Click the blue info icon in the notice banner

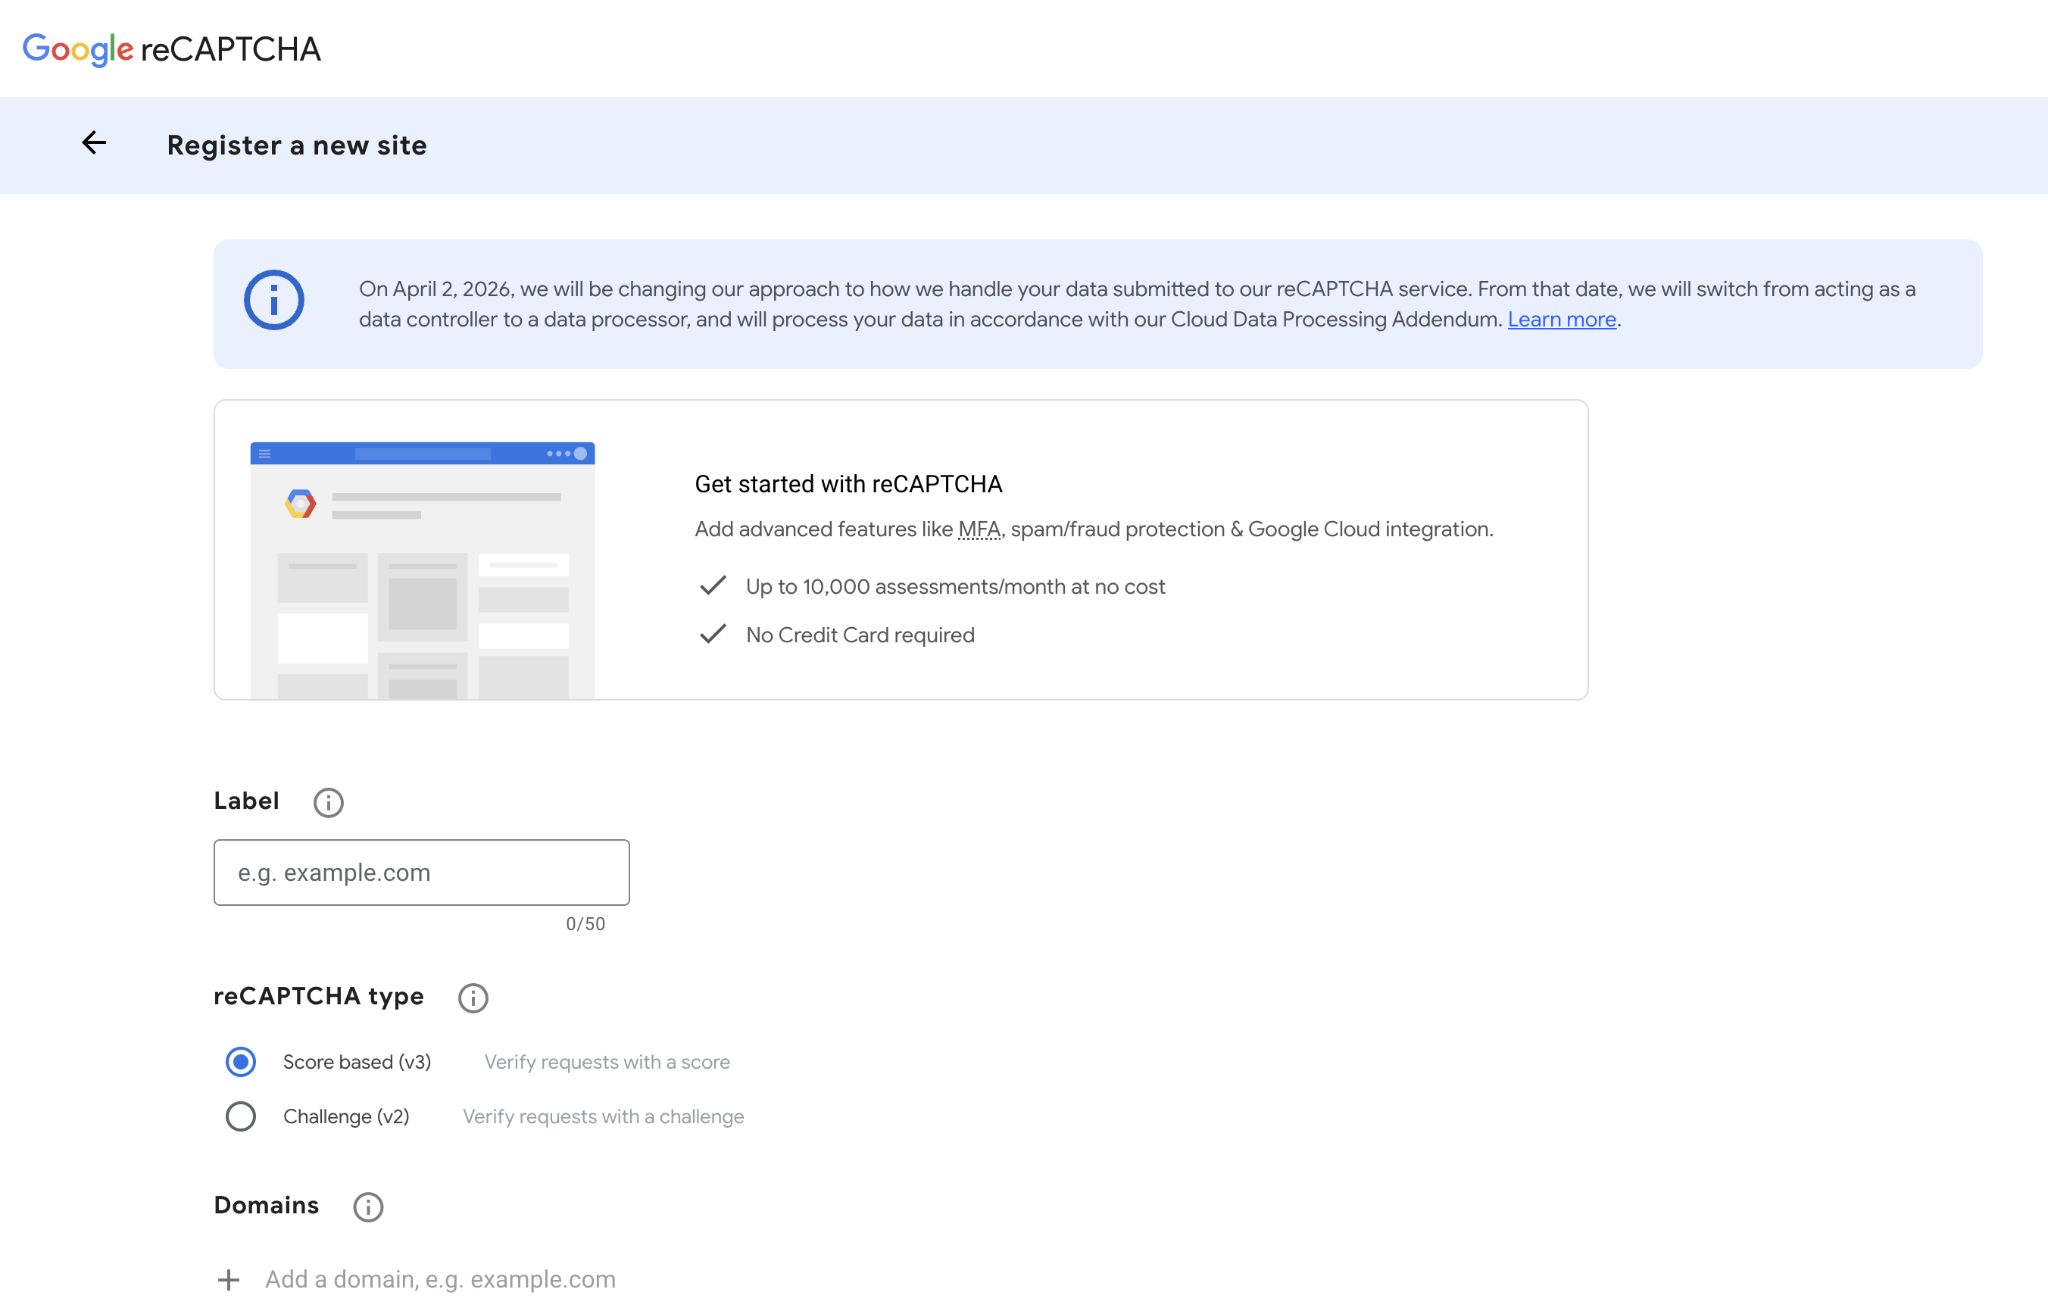tap(274, 300)
